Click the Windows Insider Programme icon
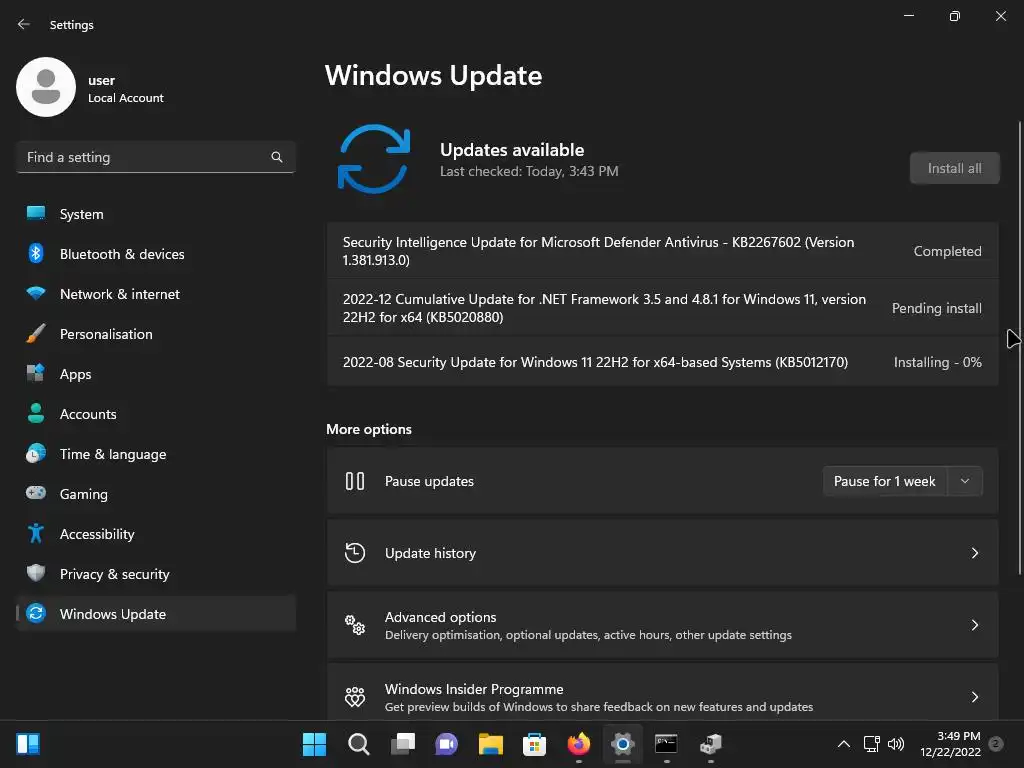The width and height of the screenshot is (1024, 768). [355, 697]
